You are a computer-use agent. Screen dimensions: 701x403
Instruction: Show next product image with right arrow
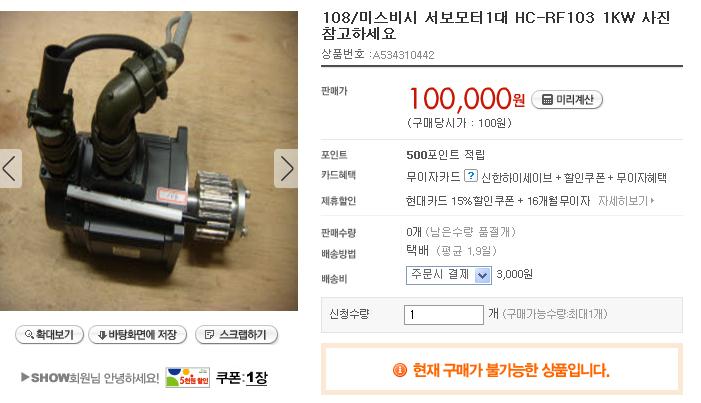[x=286, y=169]
